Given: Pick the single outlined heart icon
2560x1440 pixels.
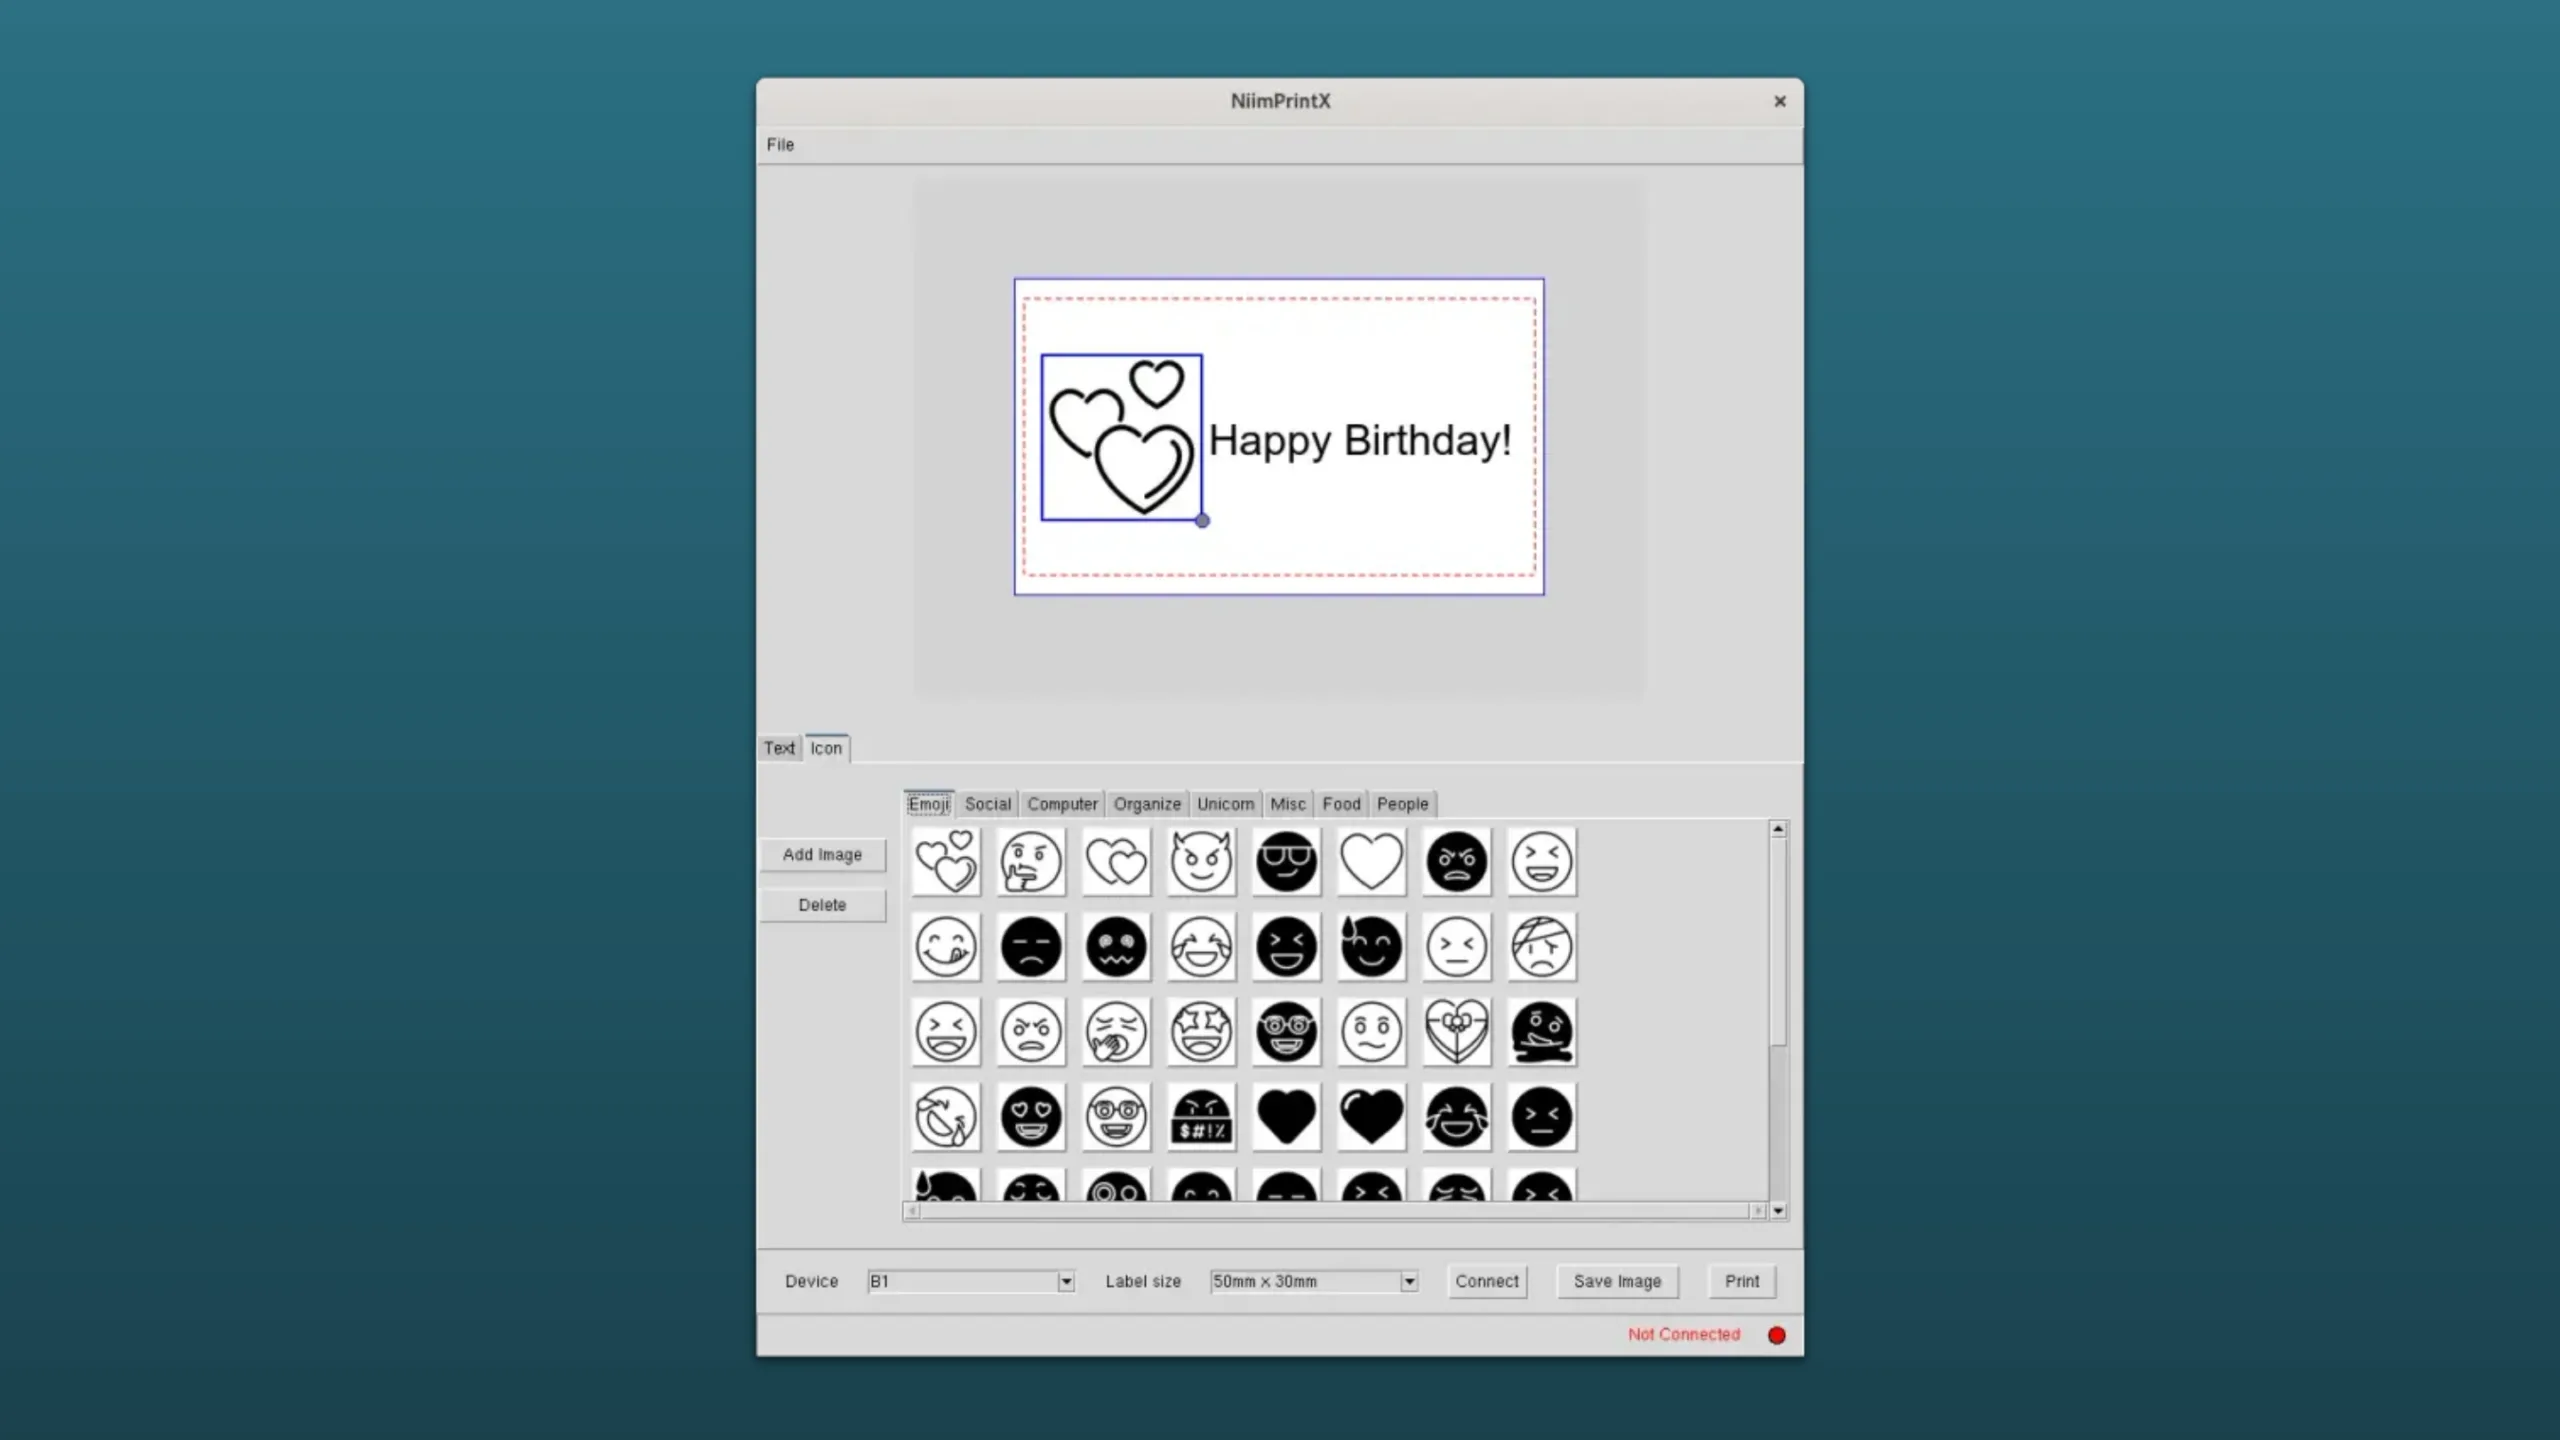Looking at the screenshot, I should point(1371,861).
